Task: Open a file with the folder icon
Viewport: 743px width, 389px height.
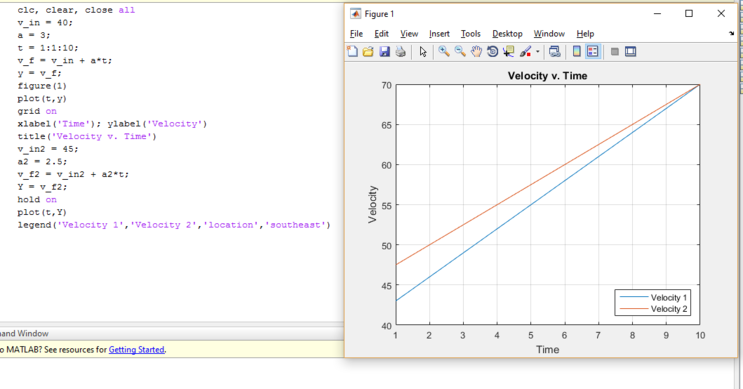Action: coord(368,52)
